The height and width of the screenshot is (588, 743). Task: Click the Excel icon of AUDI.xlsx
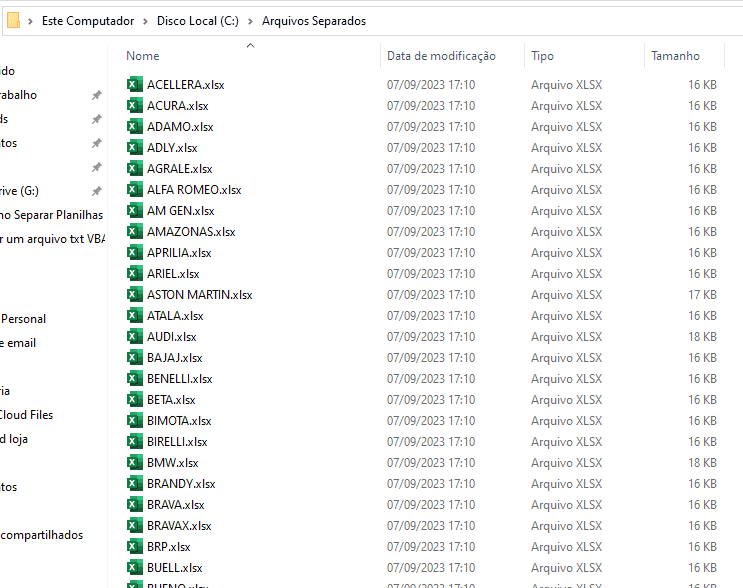(x=135, y=337)
